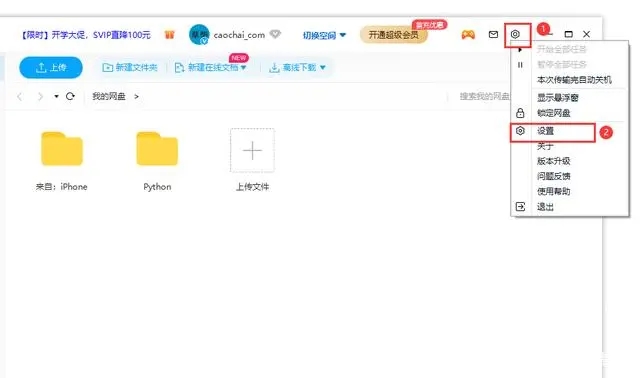
Task: Click the 搜索我的网盘 search field
Action: point(484,96)
